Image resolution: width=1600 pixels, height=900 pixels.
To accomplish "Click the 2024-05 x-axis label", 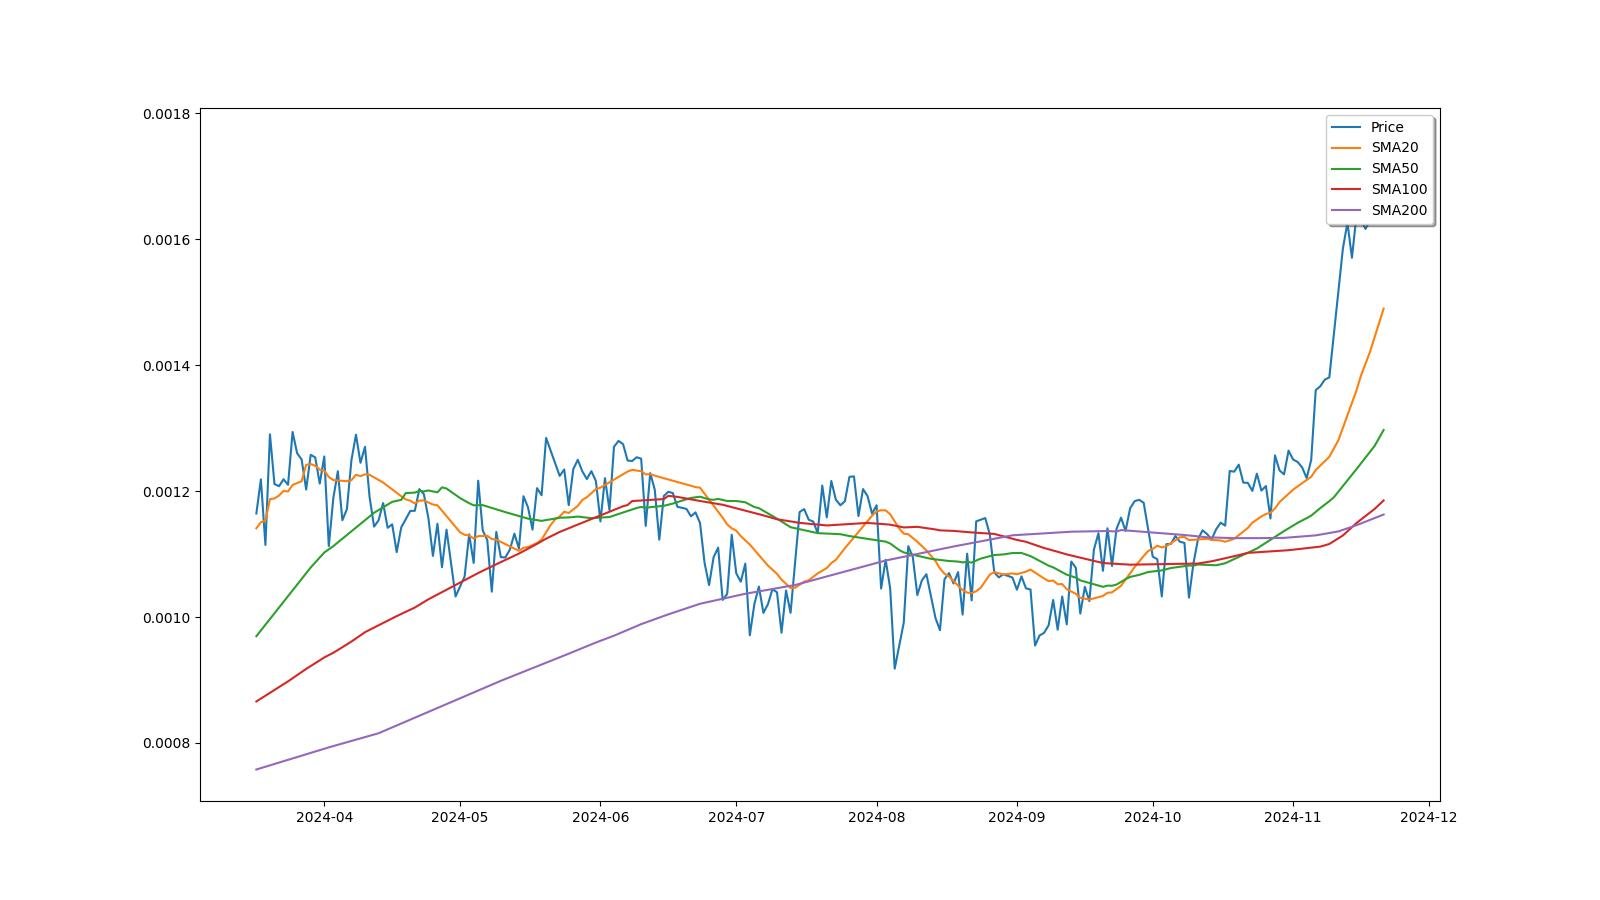I will pos(460,817).
